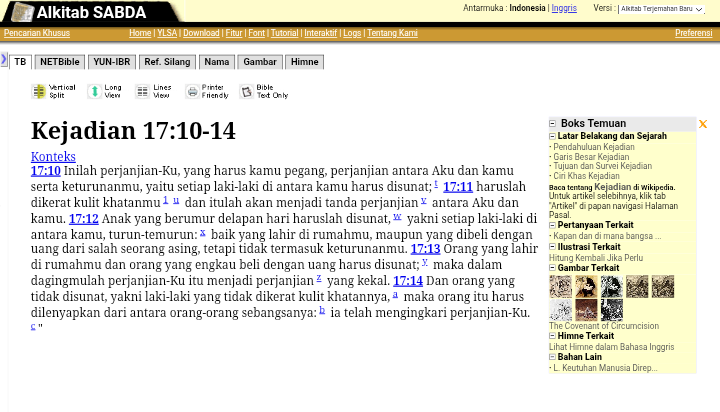Click footnote 1 after khatanmu

tap(165, 200)
